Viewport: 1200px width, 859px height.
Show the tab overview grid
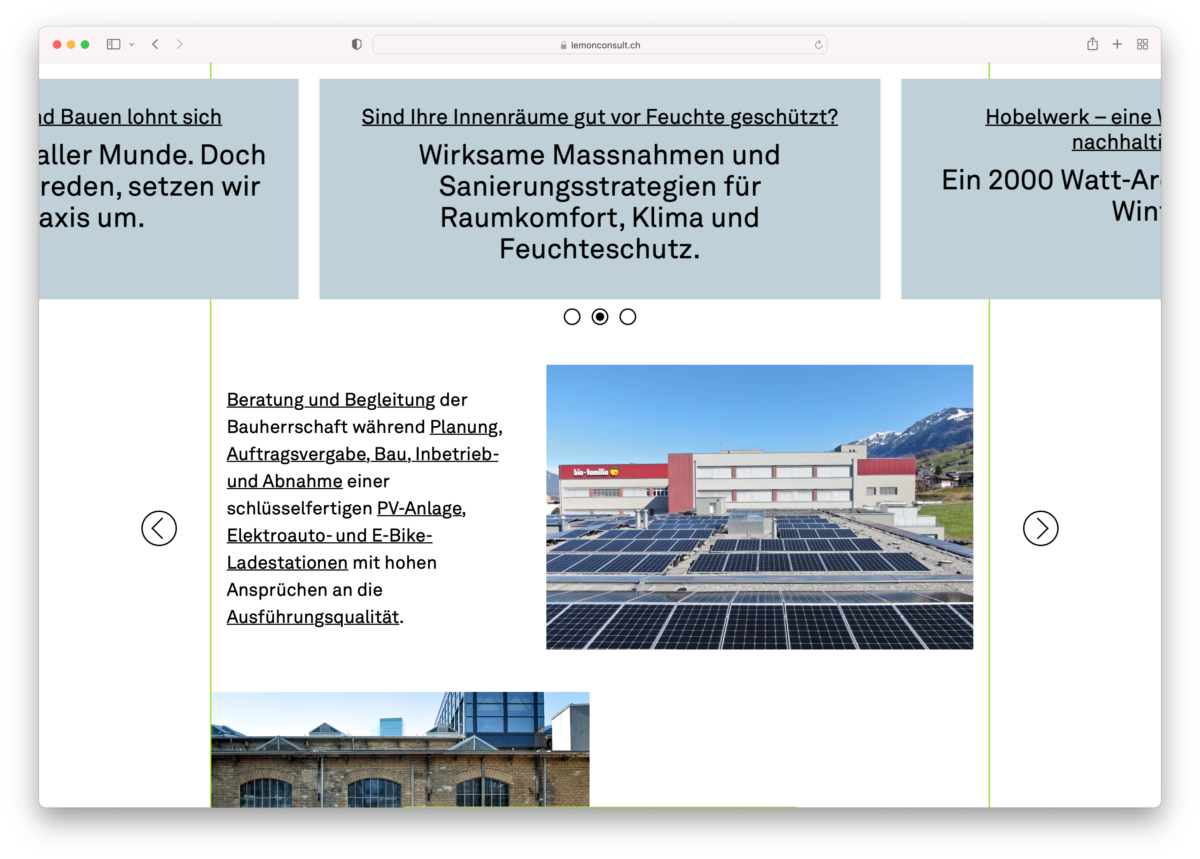(1142, 44)
